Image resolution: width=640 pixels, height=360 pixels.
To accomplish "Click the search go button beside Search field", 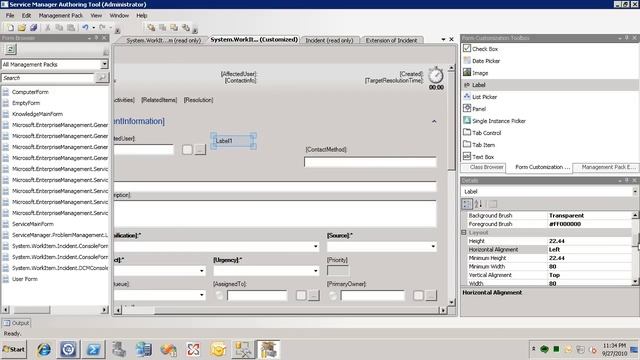I will tap(102, 78).
